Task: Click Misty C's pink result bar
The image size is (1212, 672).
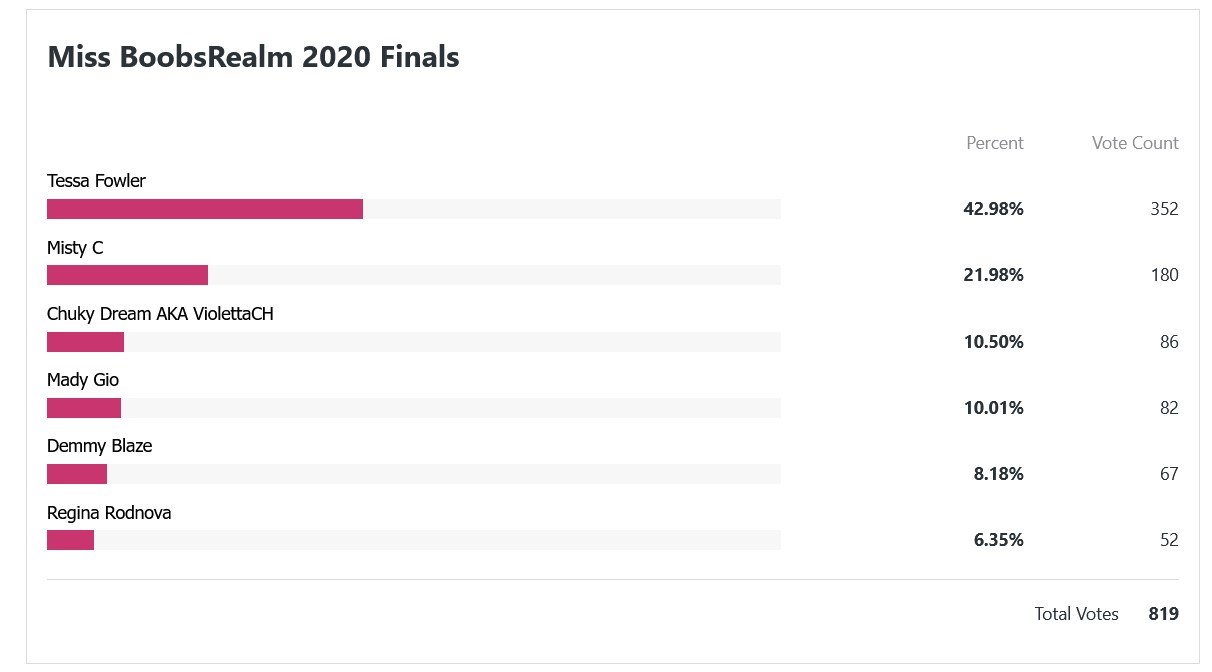Action: pyautogui.click(x=127, y=275)
